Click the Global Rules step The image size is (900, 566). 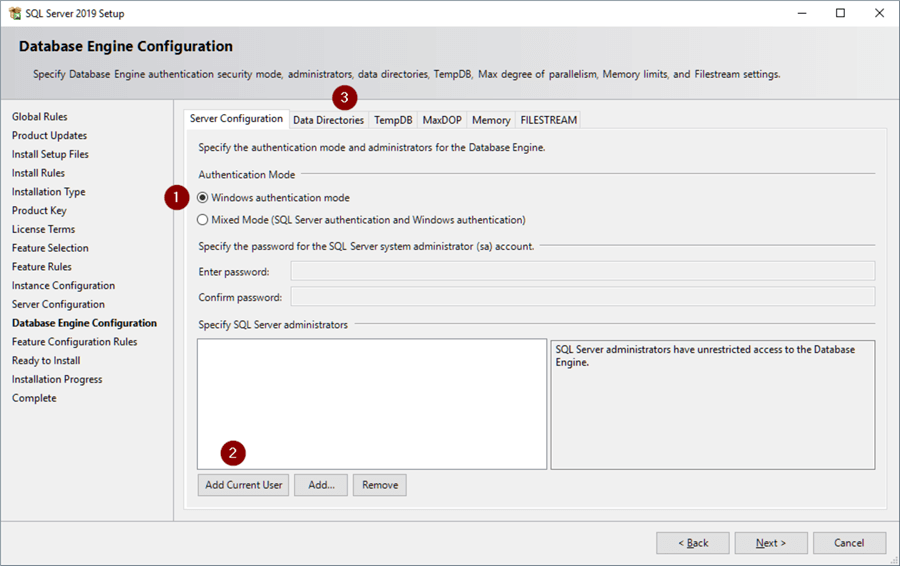tap(40, 117)
